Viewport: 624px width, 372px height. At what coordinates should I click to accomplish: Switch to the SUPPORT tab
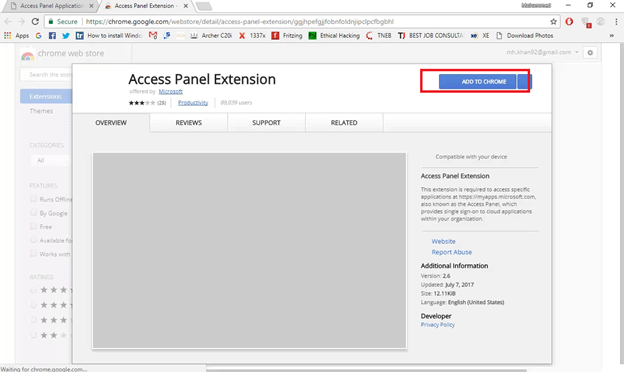[x=266, y=123]
